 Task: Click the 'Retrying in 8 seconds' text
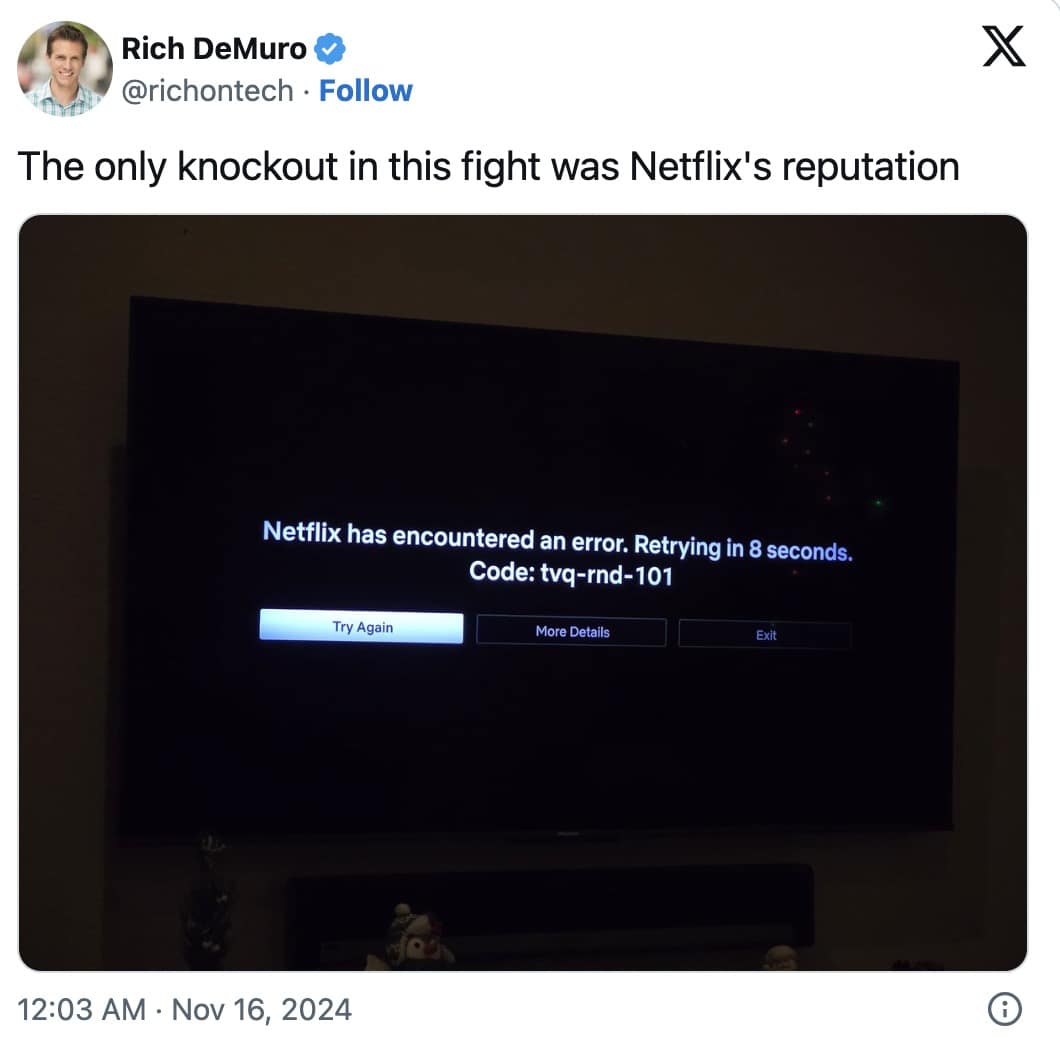(x=743, y=548)
